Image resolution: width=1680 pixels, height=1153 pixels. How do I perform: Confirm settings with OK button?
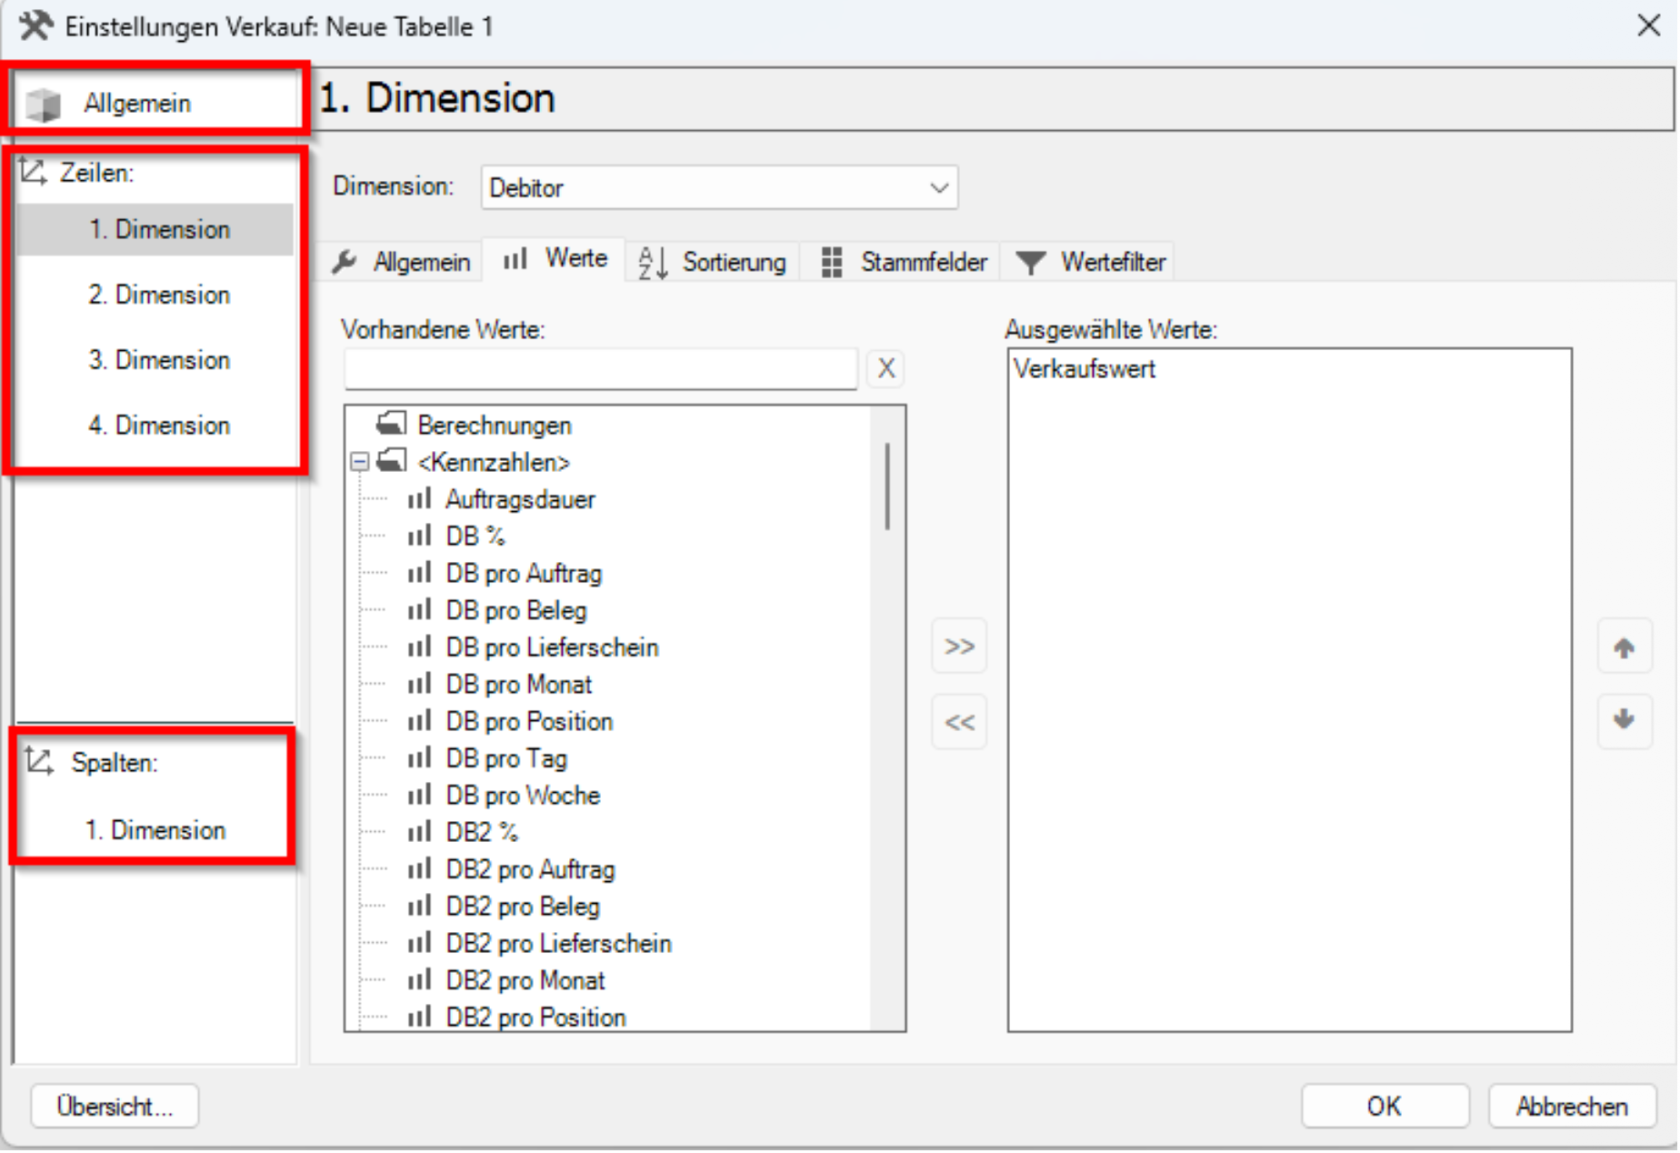tap(1385, 1106)
